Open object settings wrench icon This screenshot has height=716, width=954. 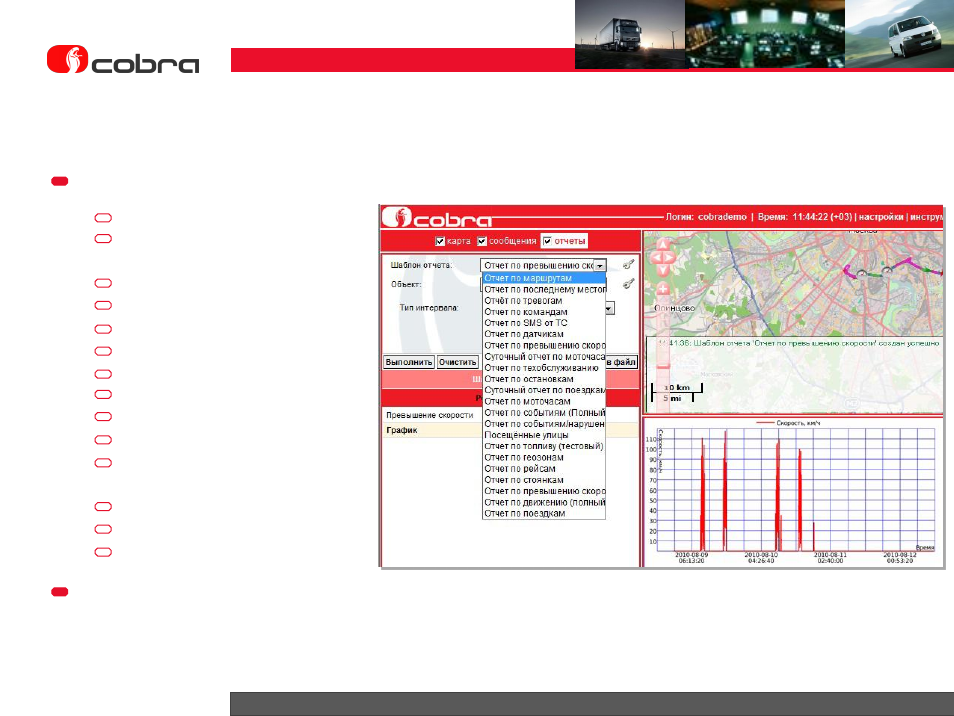[x=628, y=283]
